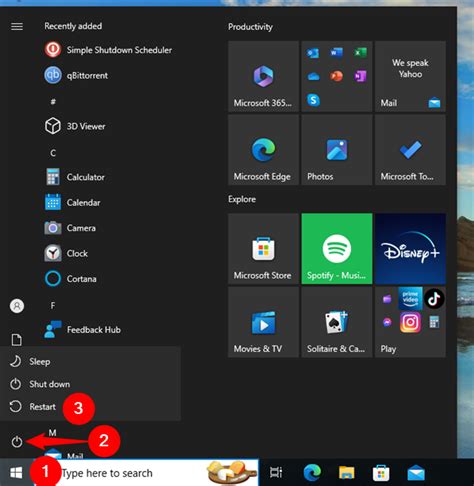Open the Movies & TV tile

tap(263, 322)
